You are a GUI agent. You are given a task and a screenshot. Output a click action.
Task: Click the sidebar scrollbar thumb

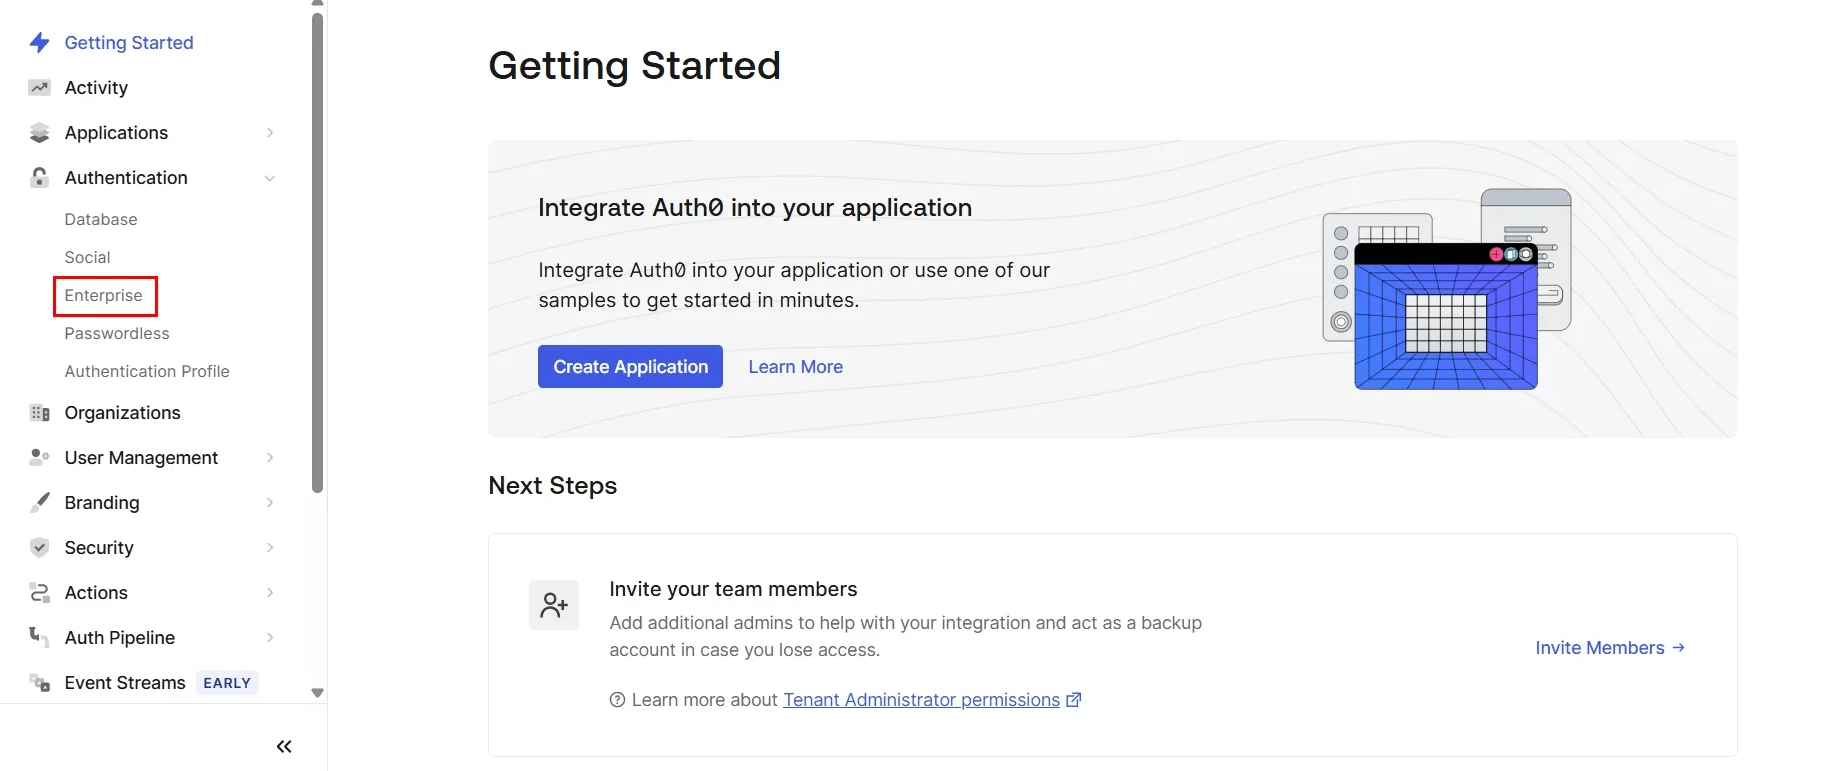point(318,252)
